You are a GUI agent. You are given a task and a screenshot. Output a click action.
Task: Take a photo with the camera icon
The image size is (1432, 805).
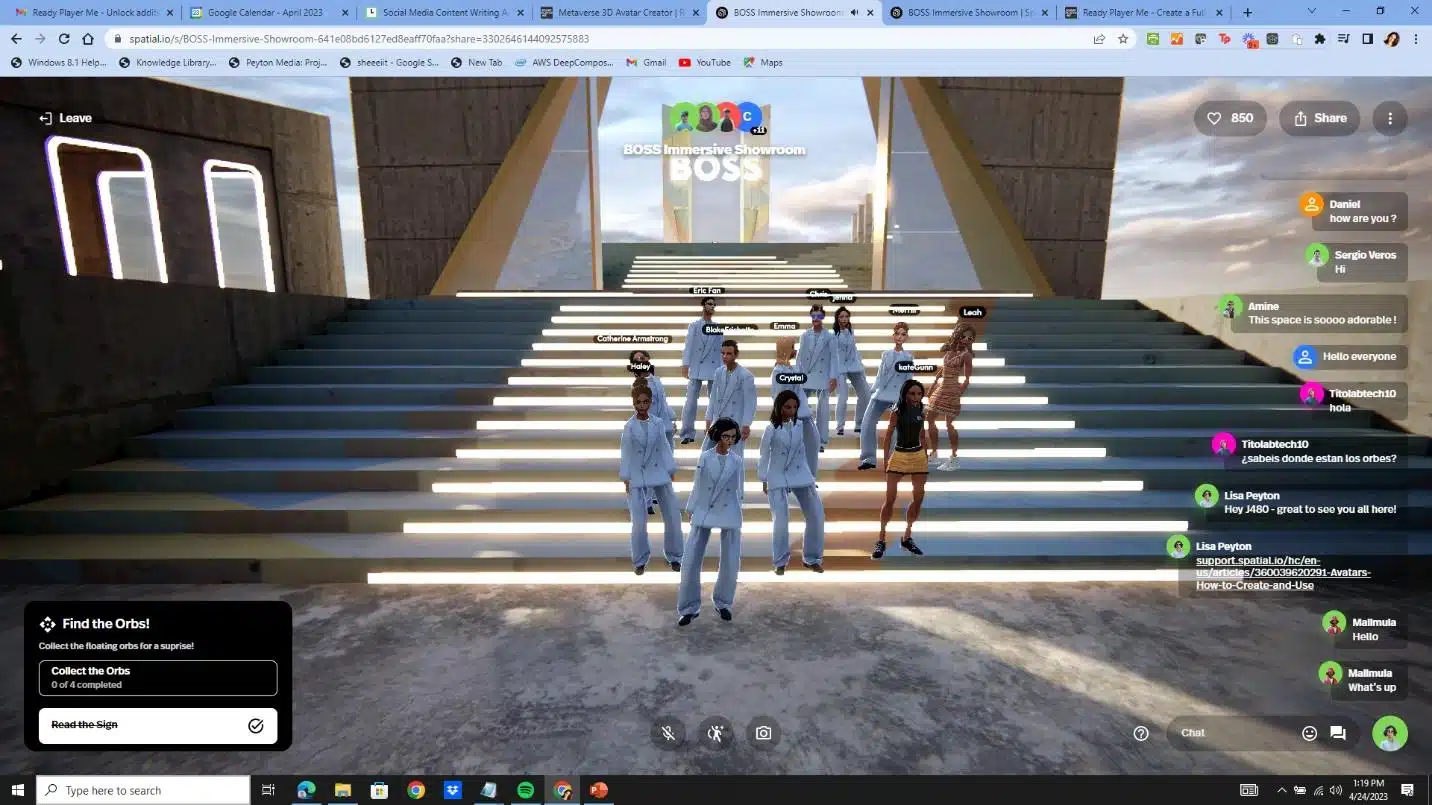coord(763,733)
